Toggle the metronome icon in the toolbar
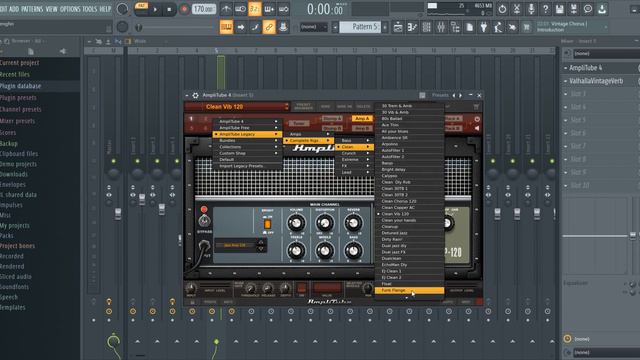Image resolution: width=640 pixels, height=360 pixels. (x=226, y=9)
